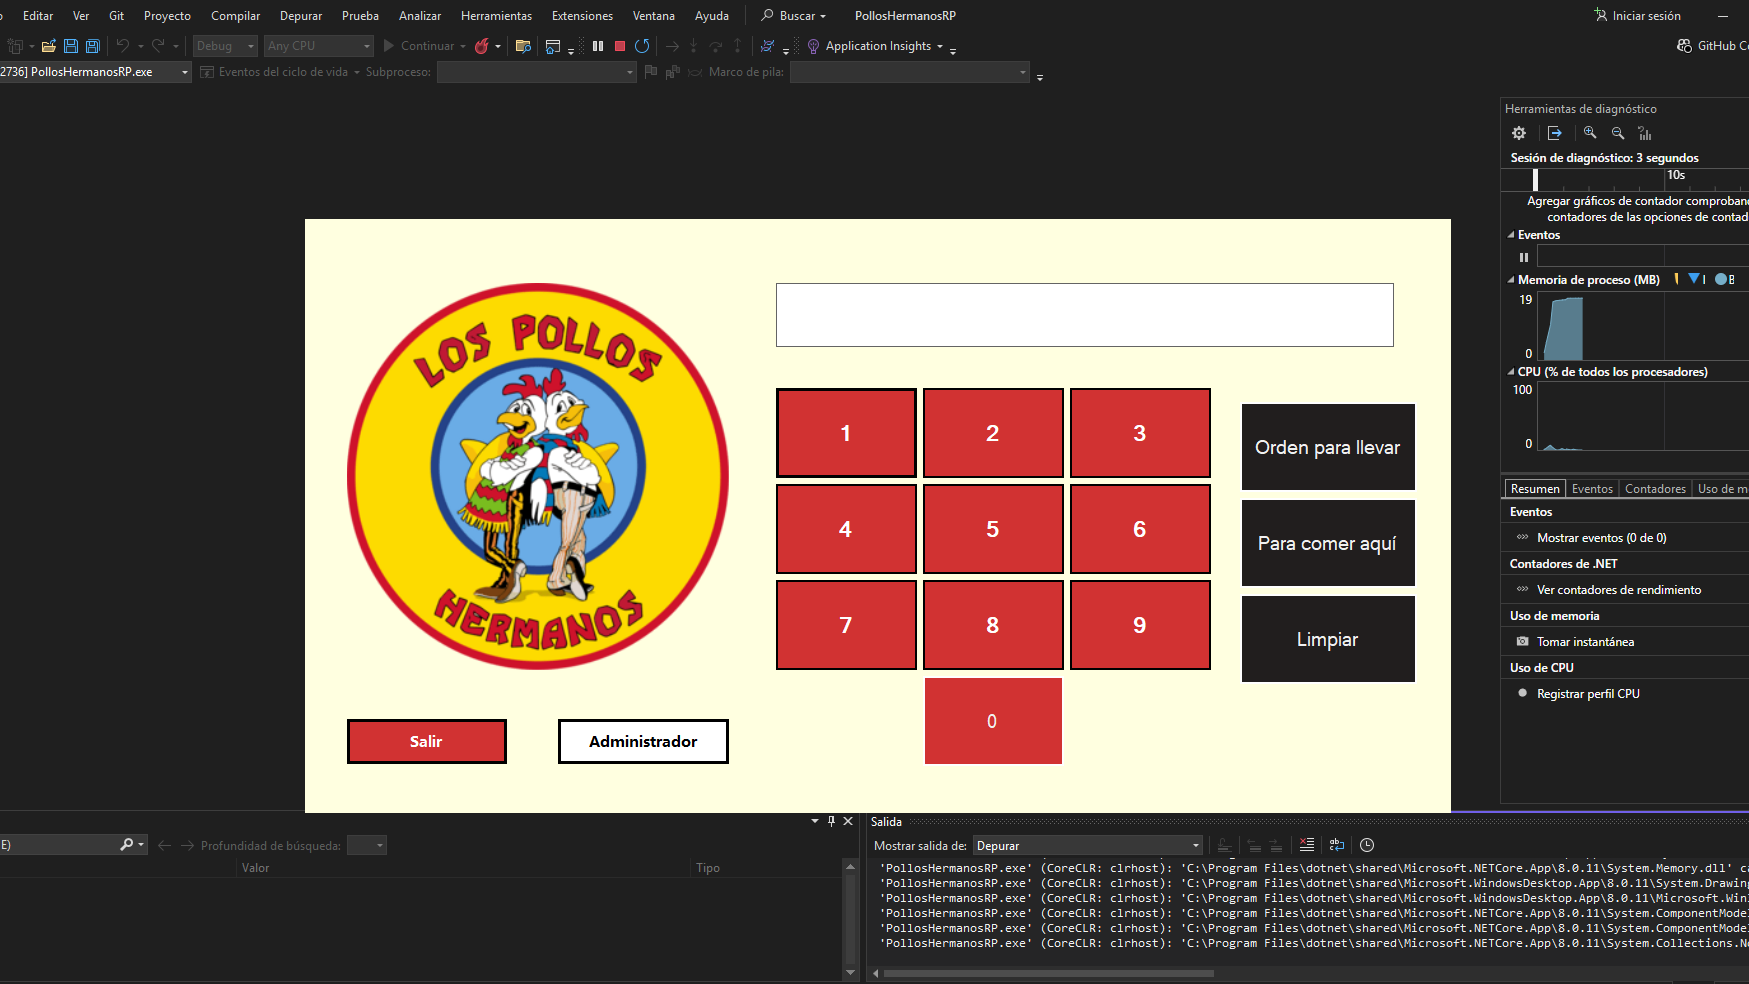Click the Find in Files folder icon
The image size is (1749, 984).
pos(523,46)
